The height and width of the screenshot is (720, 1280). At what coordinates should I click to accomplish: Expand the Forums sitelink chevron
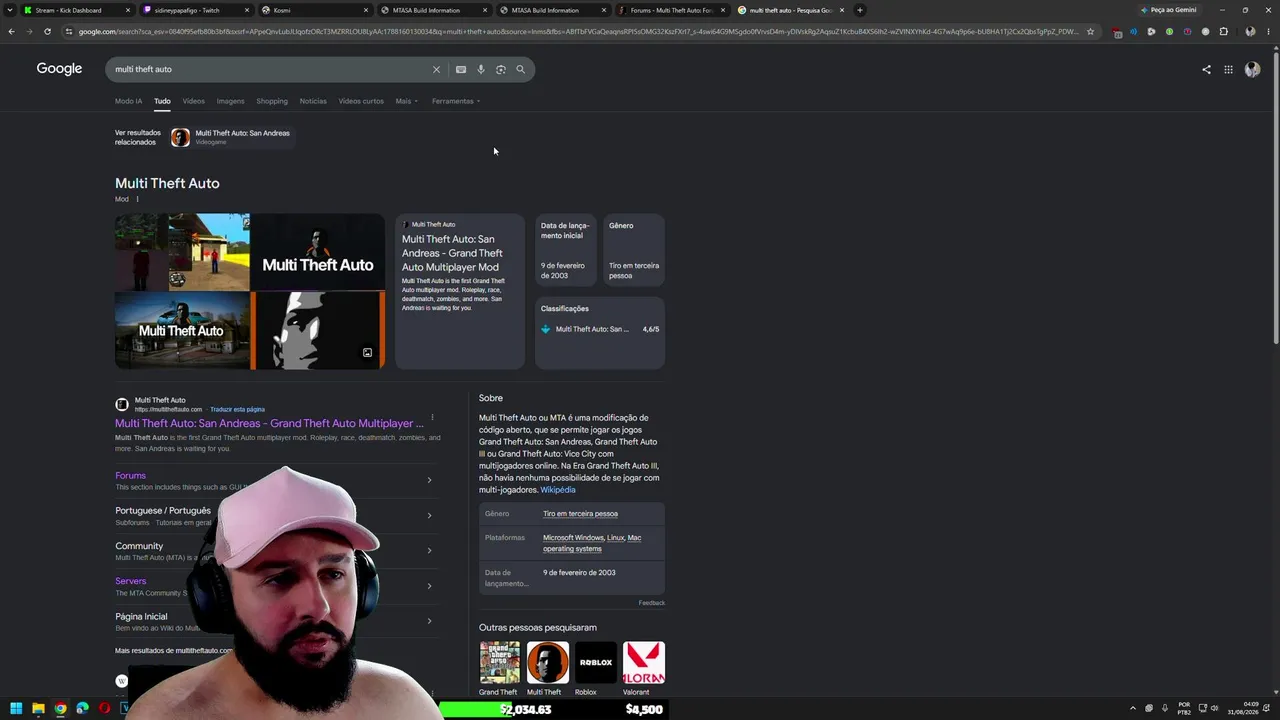429,480
